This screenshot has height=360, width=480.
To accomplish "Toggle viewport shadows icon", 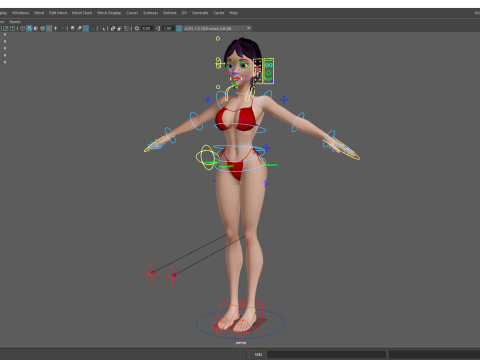I will (x=63, y=28).
